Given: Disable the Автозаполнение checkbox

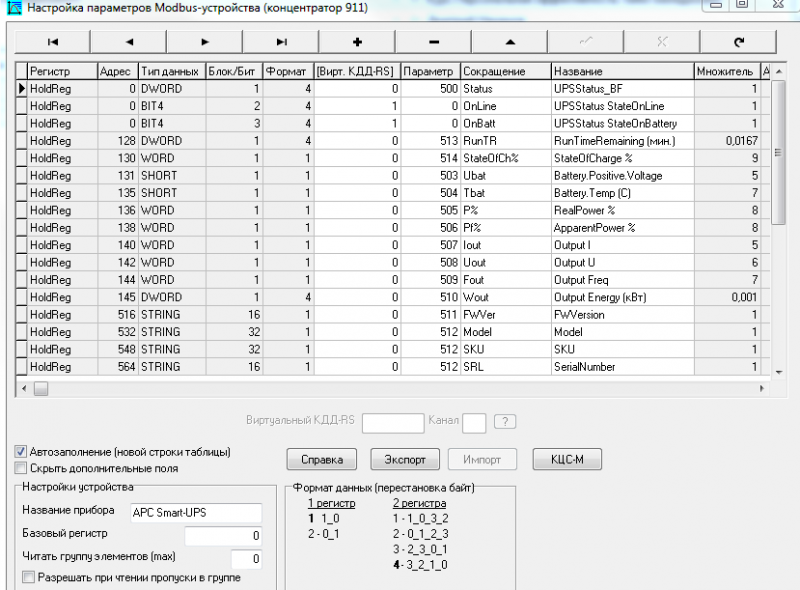Looking at the screenshot, I should click(21, 450).
